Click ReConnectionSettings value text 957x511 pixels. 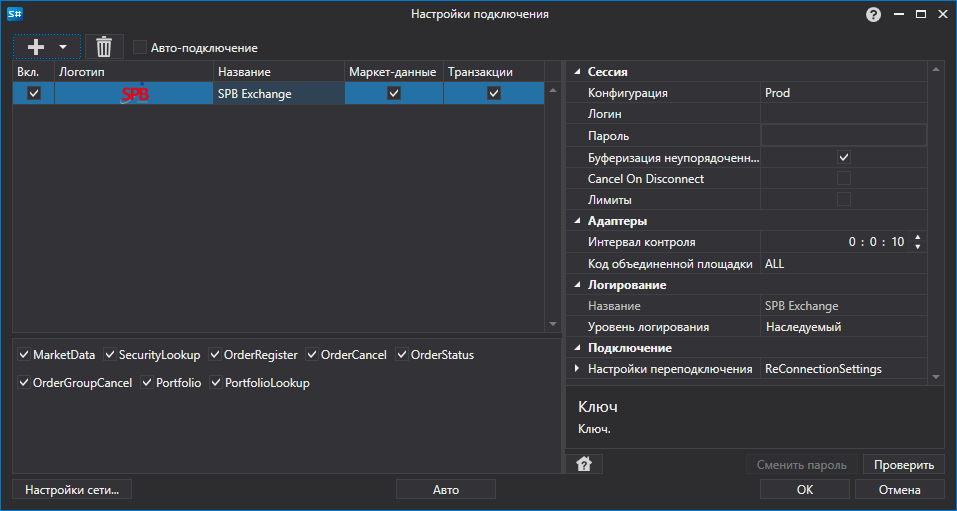[823, 369]
